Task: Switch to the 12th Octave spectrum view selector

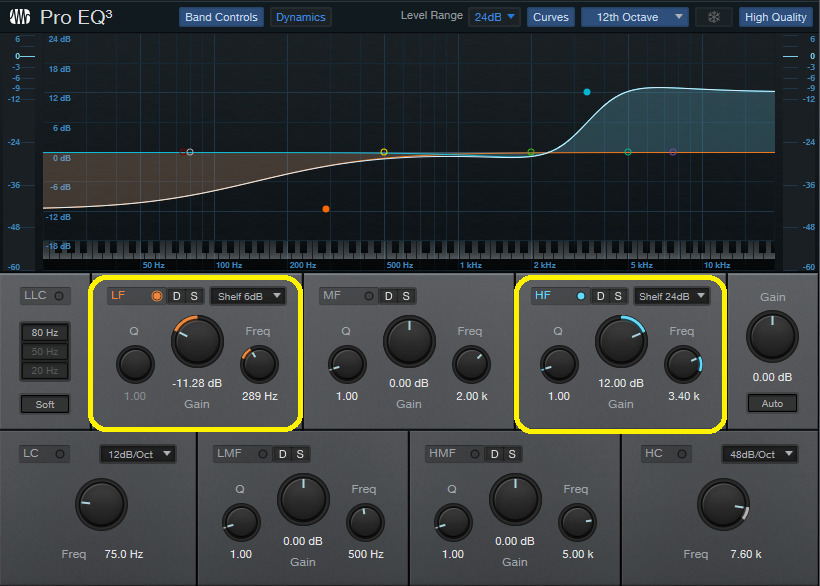Action: 634,16
